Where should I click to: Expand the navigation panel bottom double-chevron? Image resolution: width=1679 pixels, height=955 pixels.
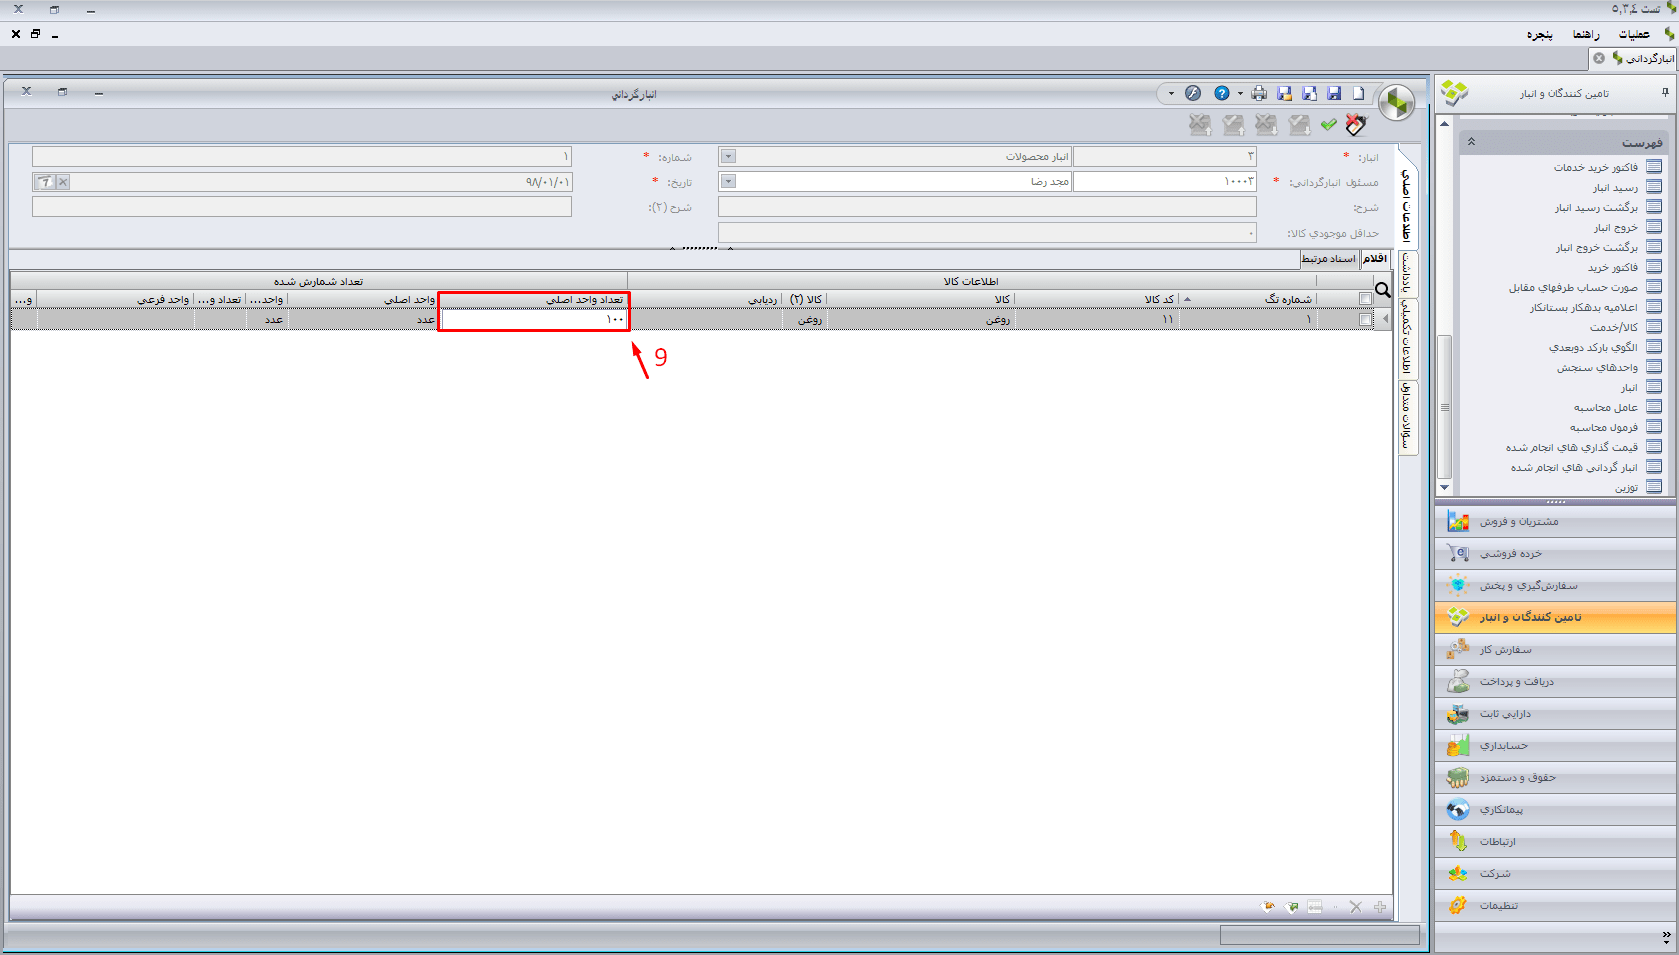coord(1666,937)
